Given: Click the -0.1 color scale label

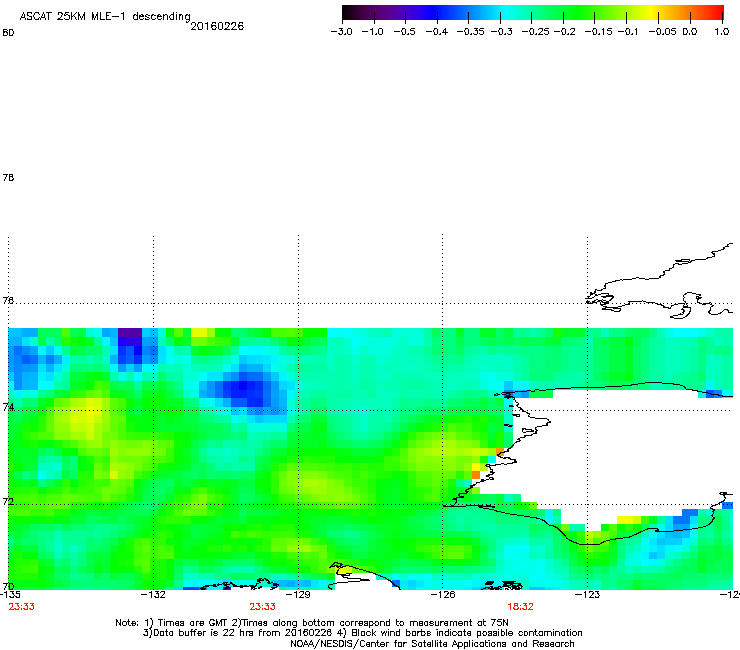Looking at the screenshot, I should (x=627, y=32).
